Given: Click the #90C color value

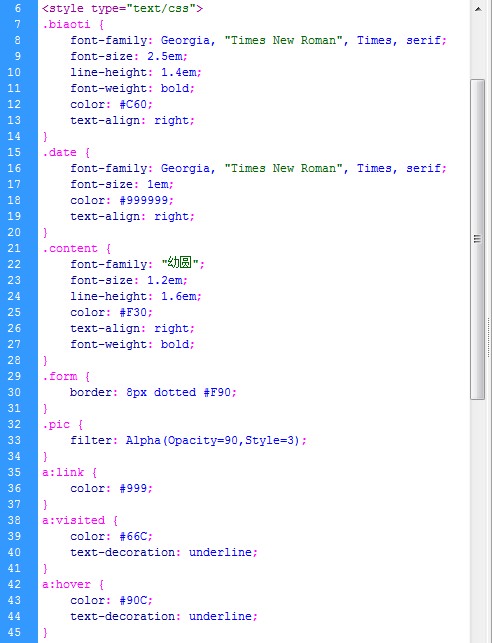Looking at the screenshot, I should (x=133, y=600).
